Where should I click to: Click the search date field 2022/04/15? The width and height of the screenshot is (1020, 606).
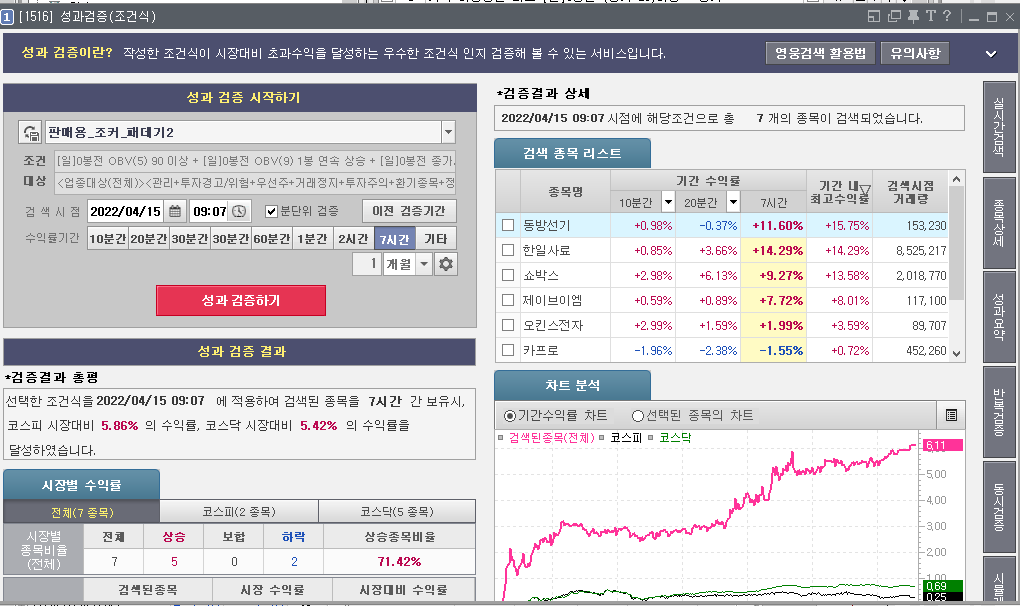point(126,211)
